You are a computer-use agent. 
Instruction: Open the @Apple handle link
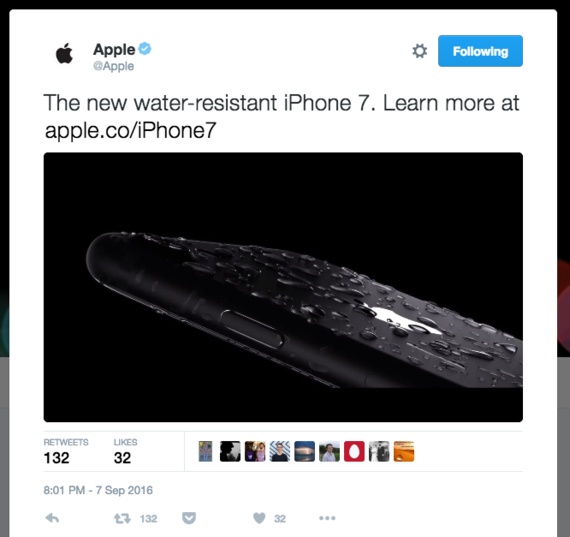pos(113,66)
